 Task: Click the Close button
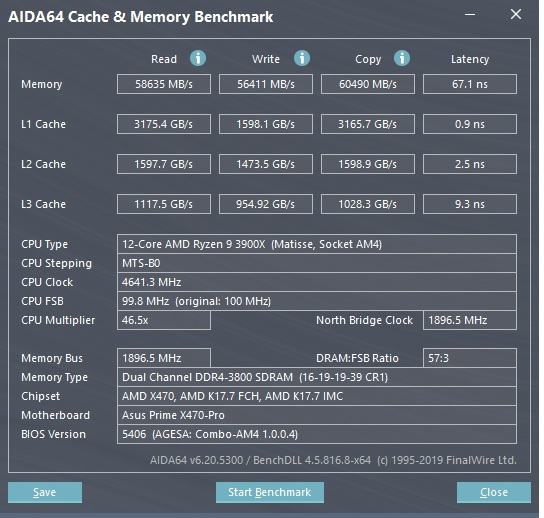pos(494,492)
